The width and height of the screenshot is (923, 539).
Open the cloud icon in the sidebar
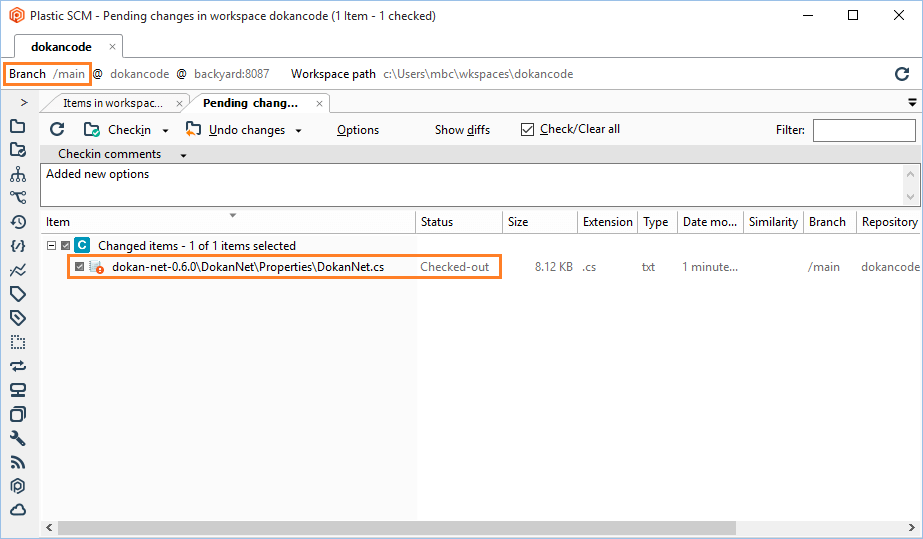[x=17, y=510]
